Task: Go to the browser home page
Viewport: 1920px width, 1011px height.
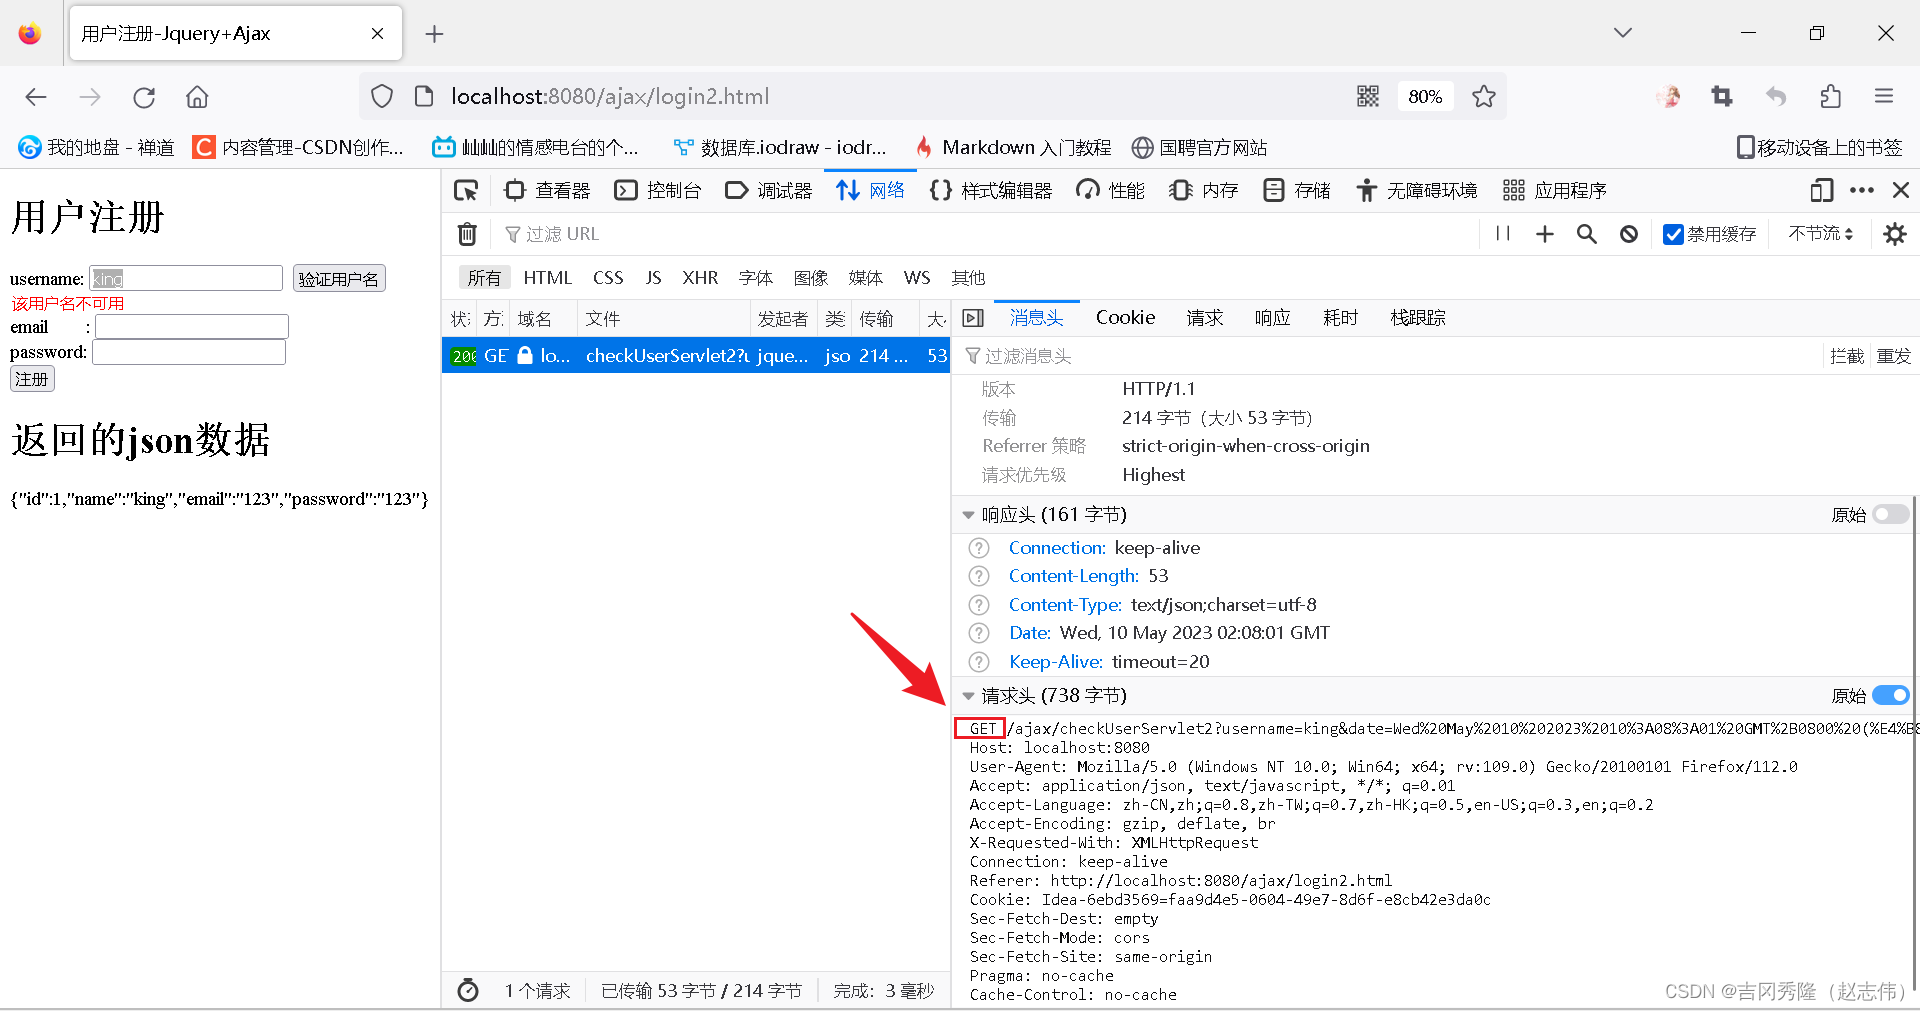Action: tap(197, 97)
